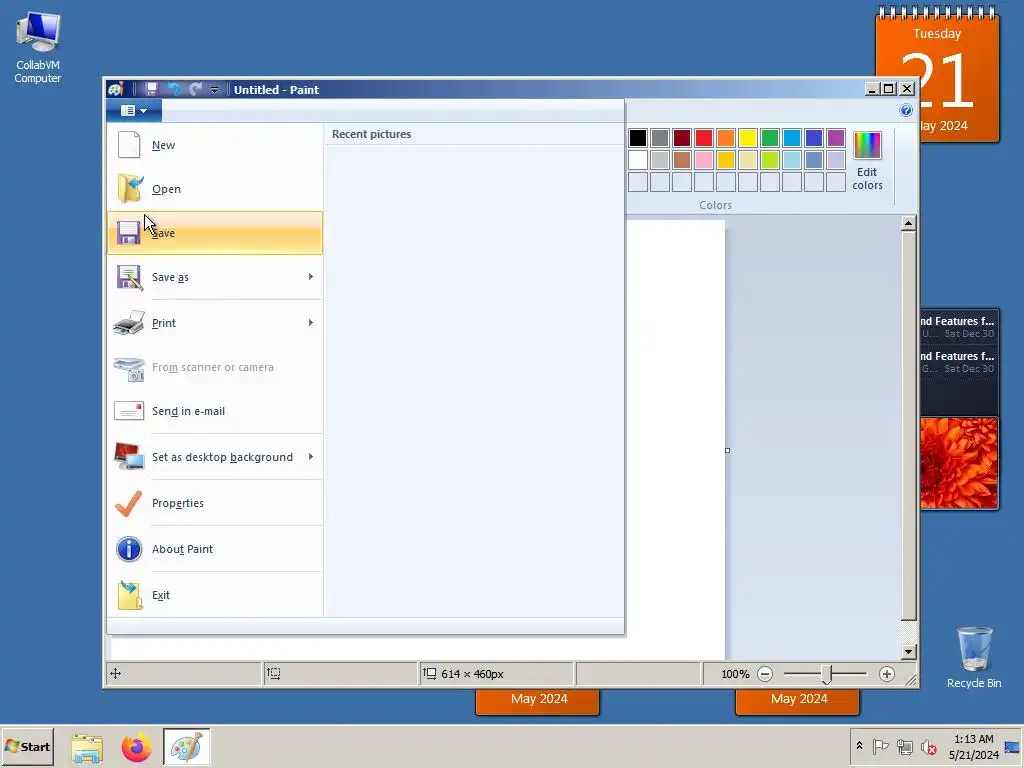Screen dimensions: 1024x768
Task: Click the vertical scrollbar down arrow
Action: coord(908,652)
